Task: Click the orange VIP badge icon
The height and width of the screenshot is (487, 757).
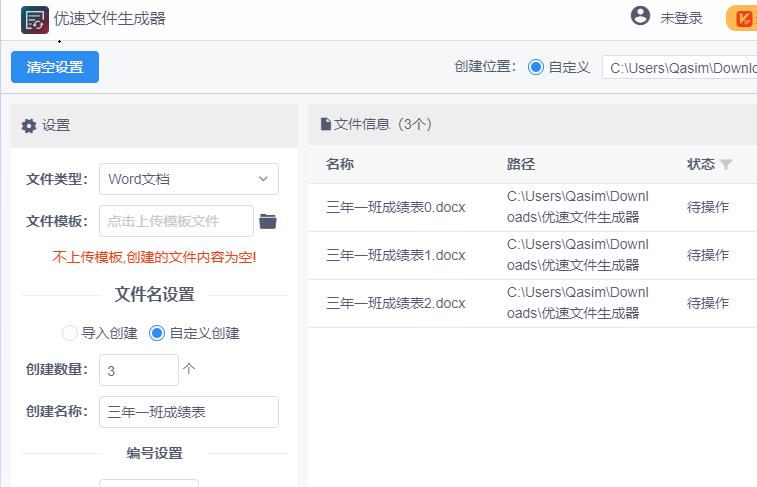Action: (x=741, y=18)
